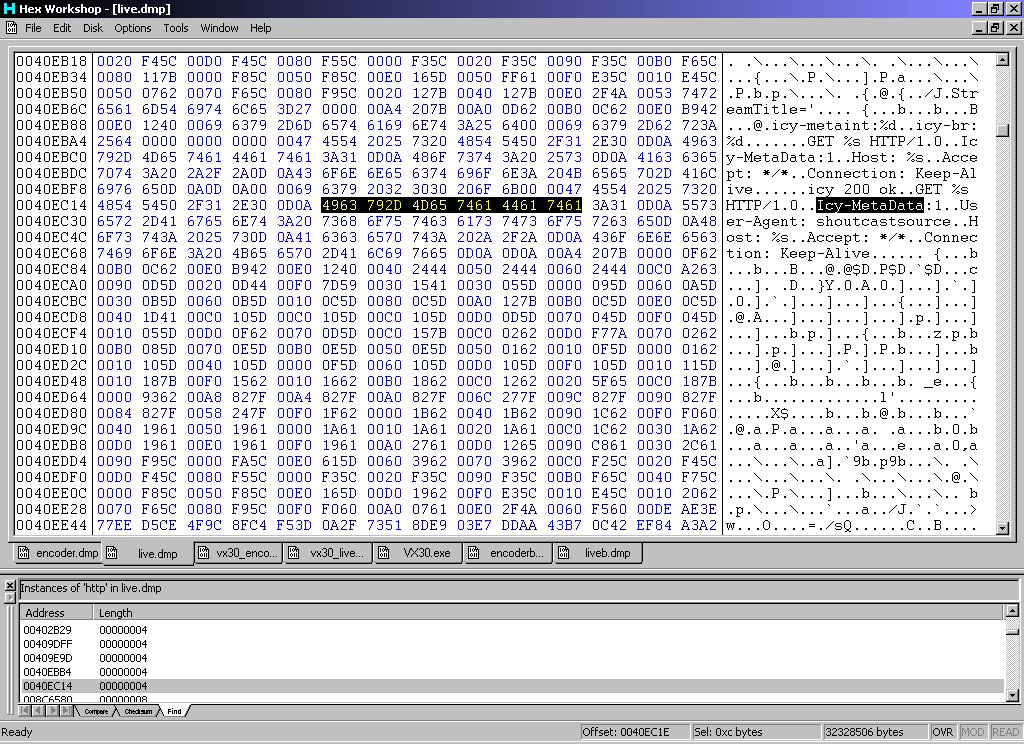The image size is (1024, 744).
Task: Sort results by the Address column header
Action: [x=56, y=613]
